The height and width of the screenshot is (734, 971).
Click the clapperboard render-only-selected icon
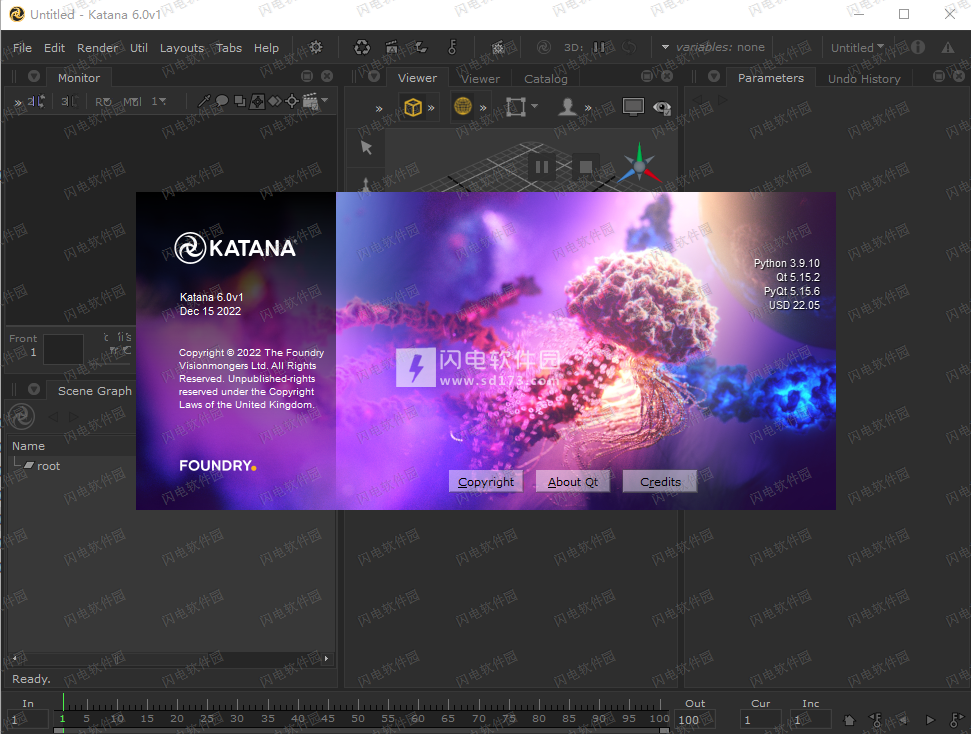coord(391,47)
